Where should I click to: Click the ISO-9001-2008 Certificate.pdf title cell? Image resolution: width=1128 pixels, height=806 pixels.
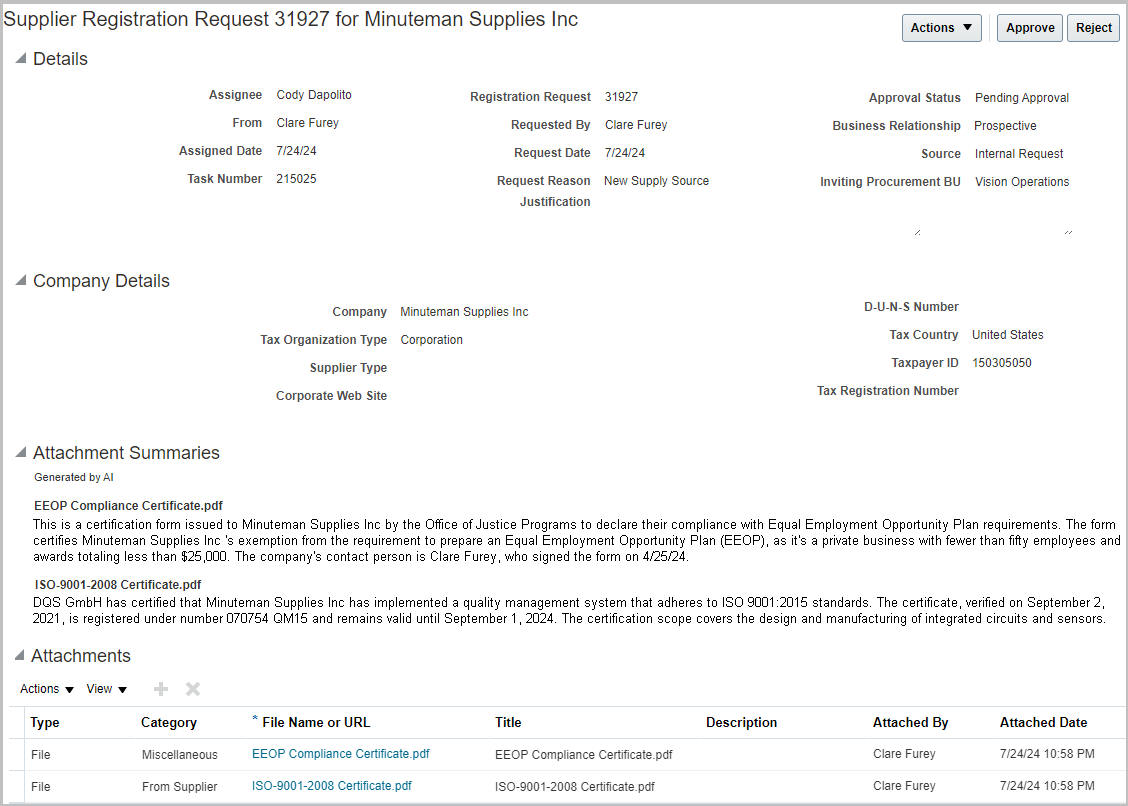(575, 787)
